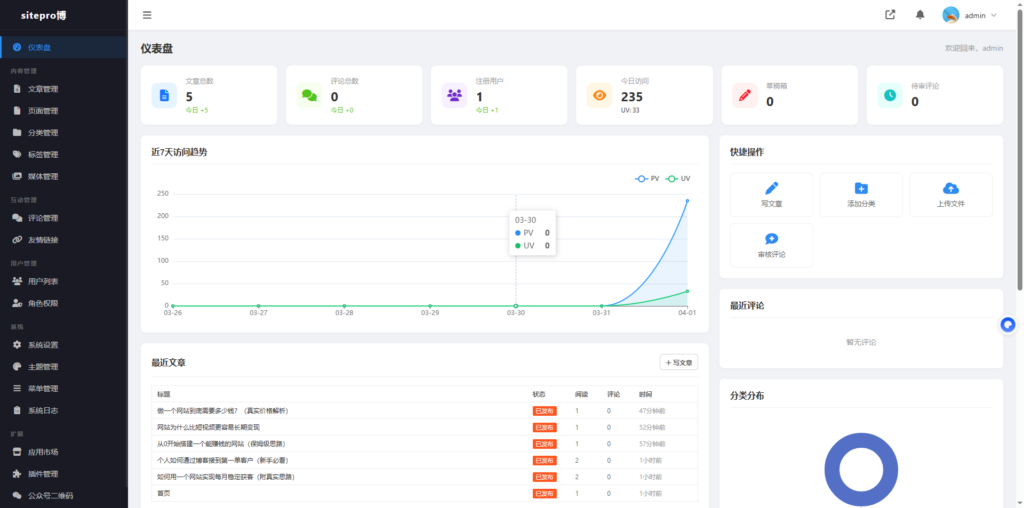Open the external site link icon
Viewport: 1024px width, 508px height.
point(890,15)
